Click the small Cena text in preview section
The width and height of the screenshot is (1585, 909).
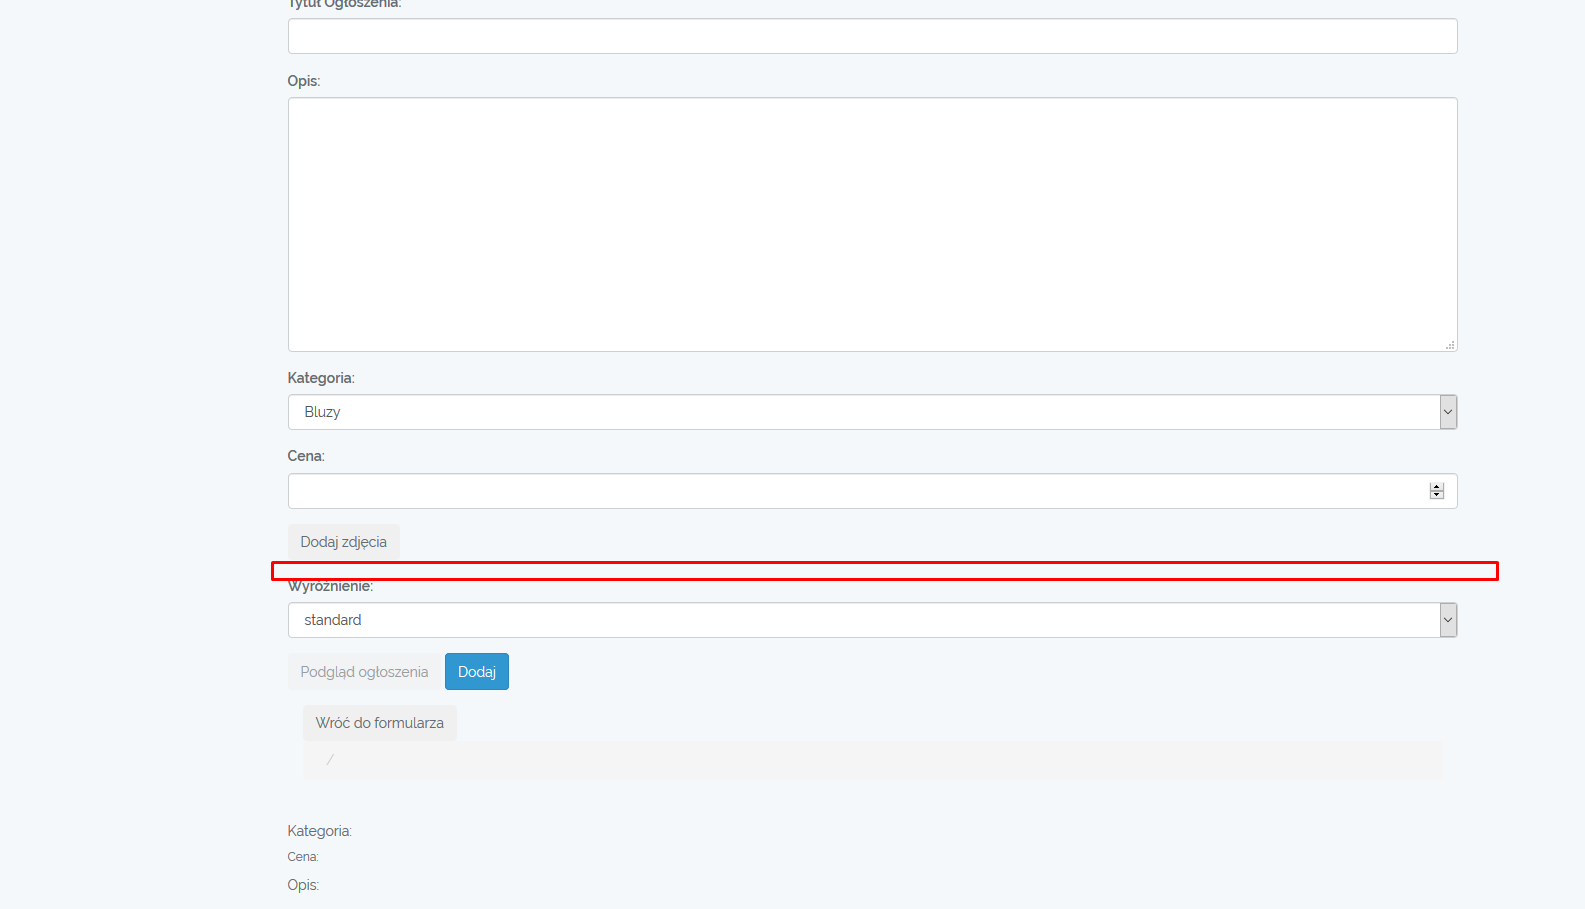pyautogui.click(x=302, y=857)
